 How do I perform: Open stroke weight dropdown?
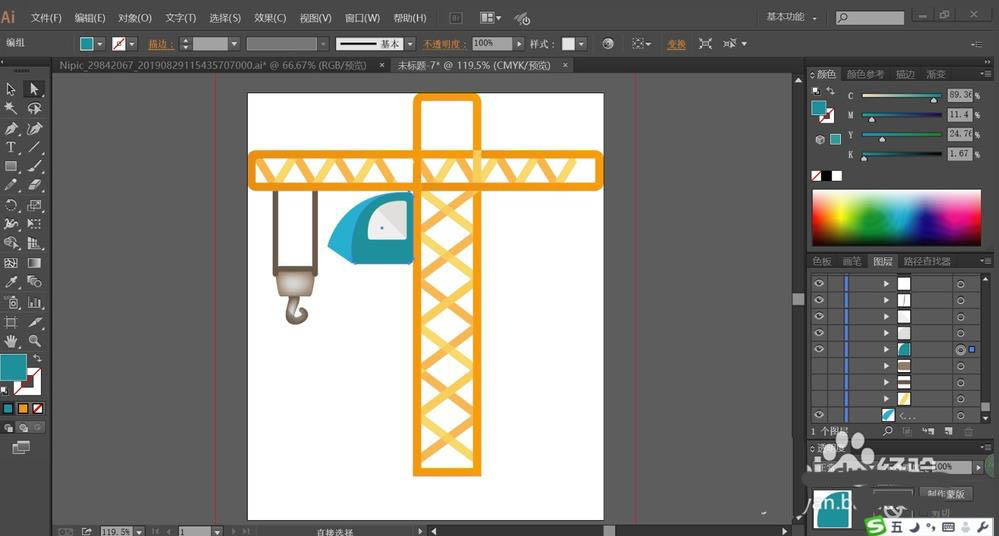[234, 43]
